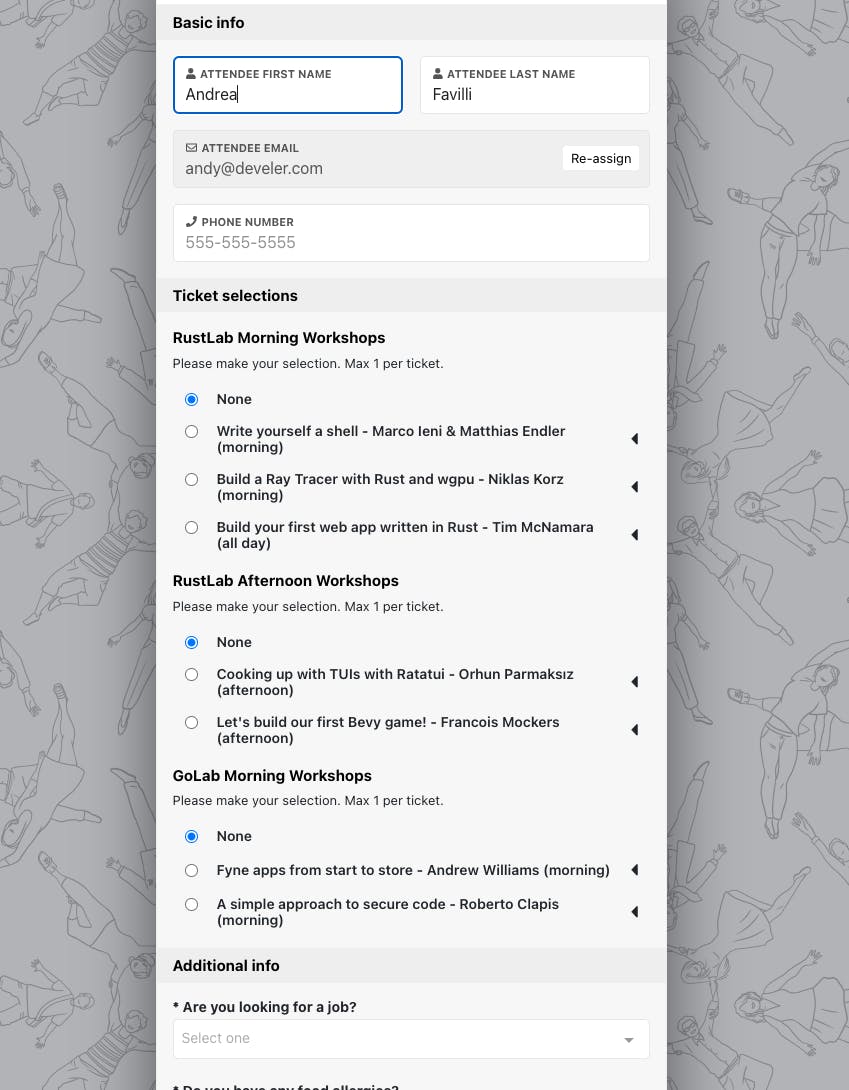Expand details for Write yourself a shell workshop
This screenshot has width=849, height=1090.
coord(634,439)
